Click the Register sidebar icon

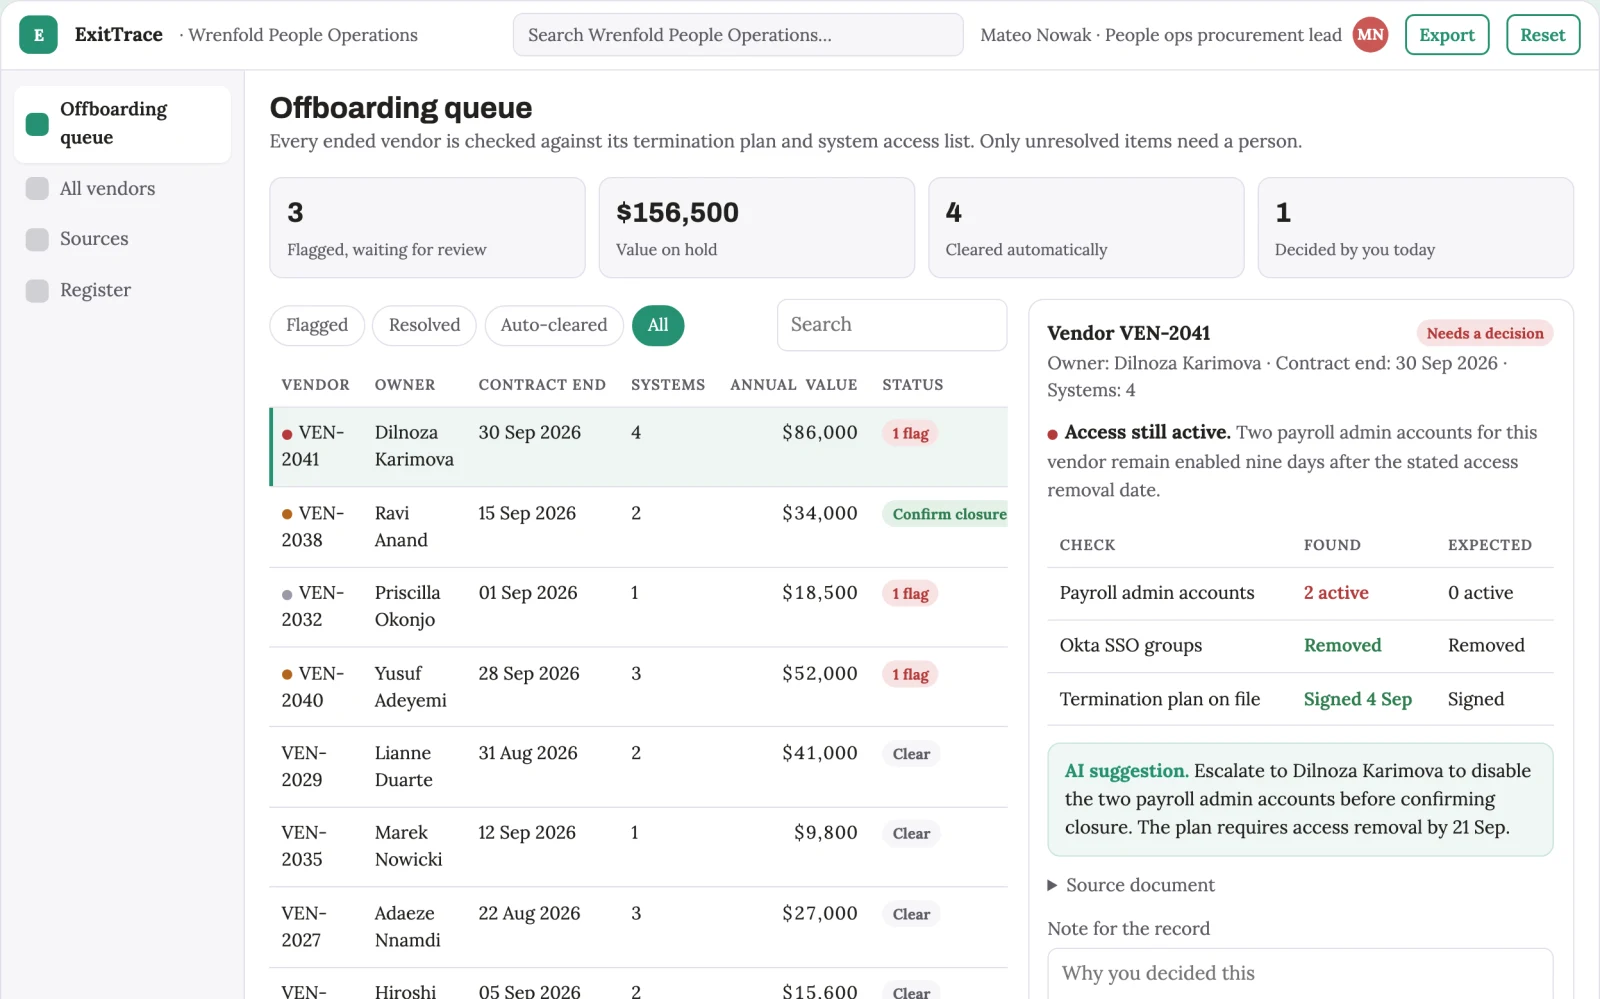coord(37,290)
